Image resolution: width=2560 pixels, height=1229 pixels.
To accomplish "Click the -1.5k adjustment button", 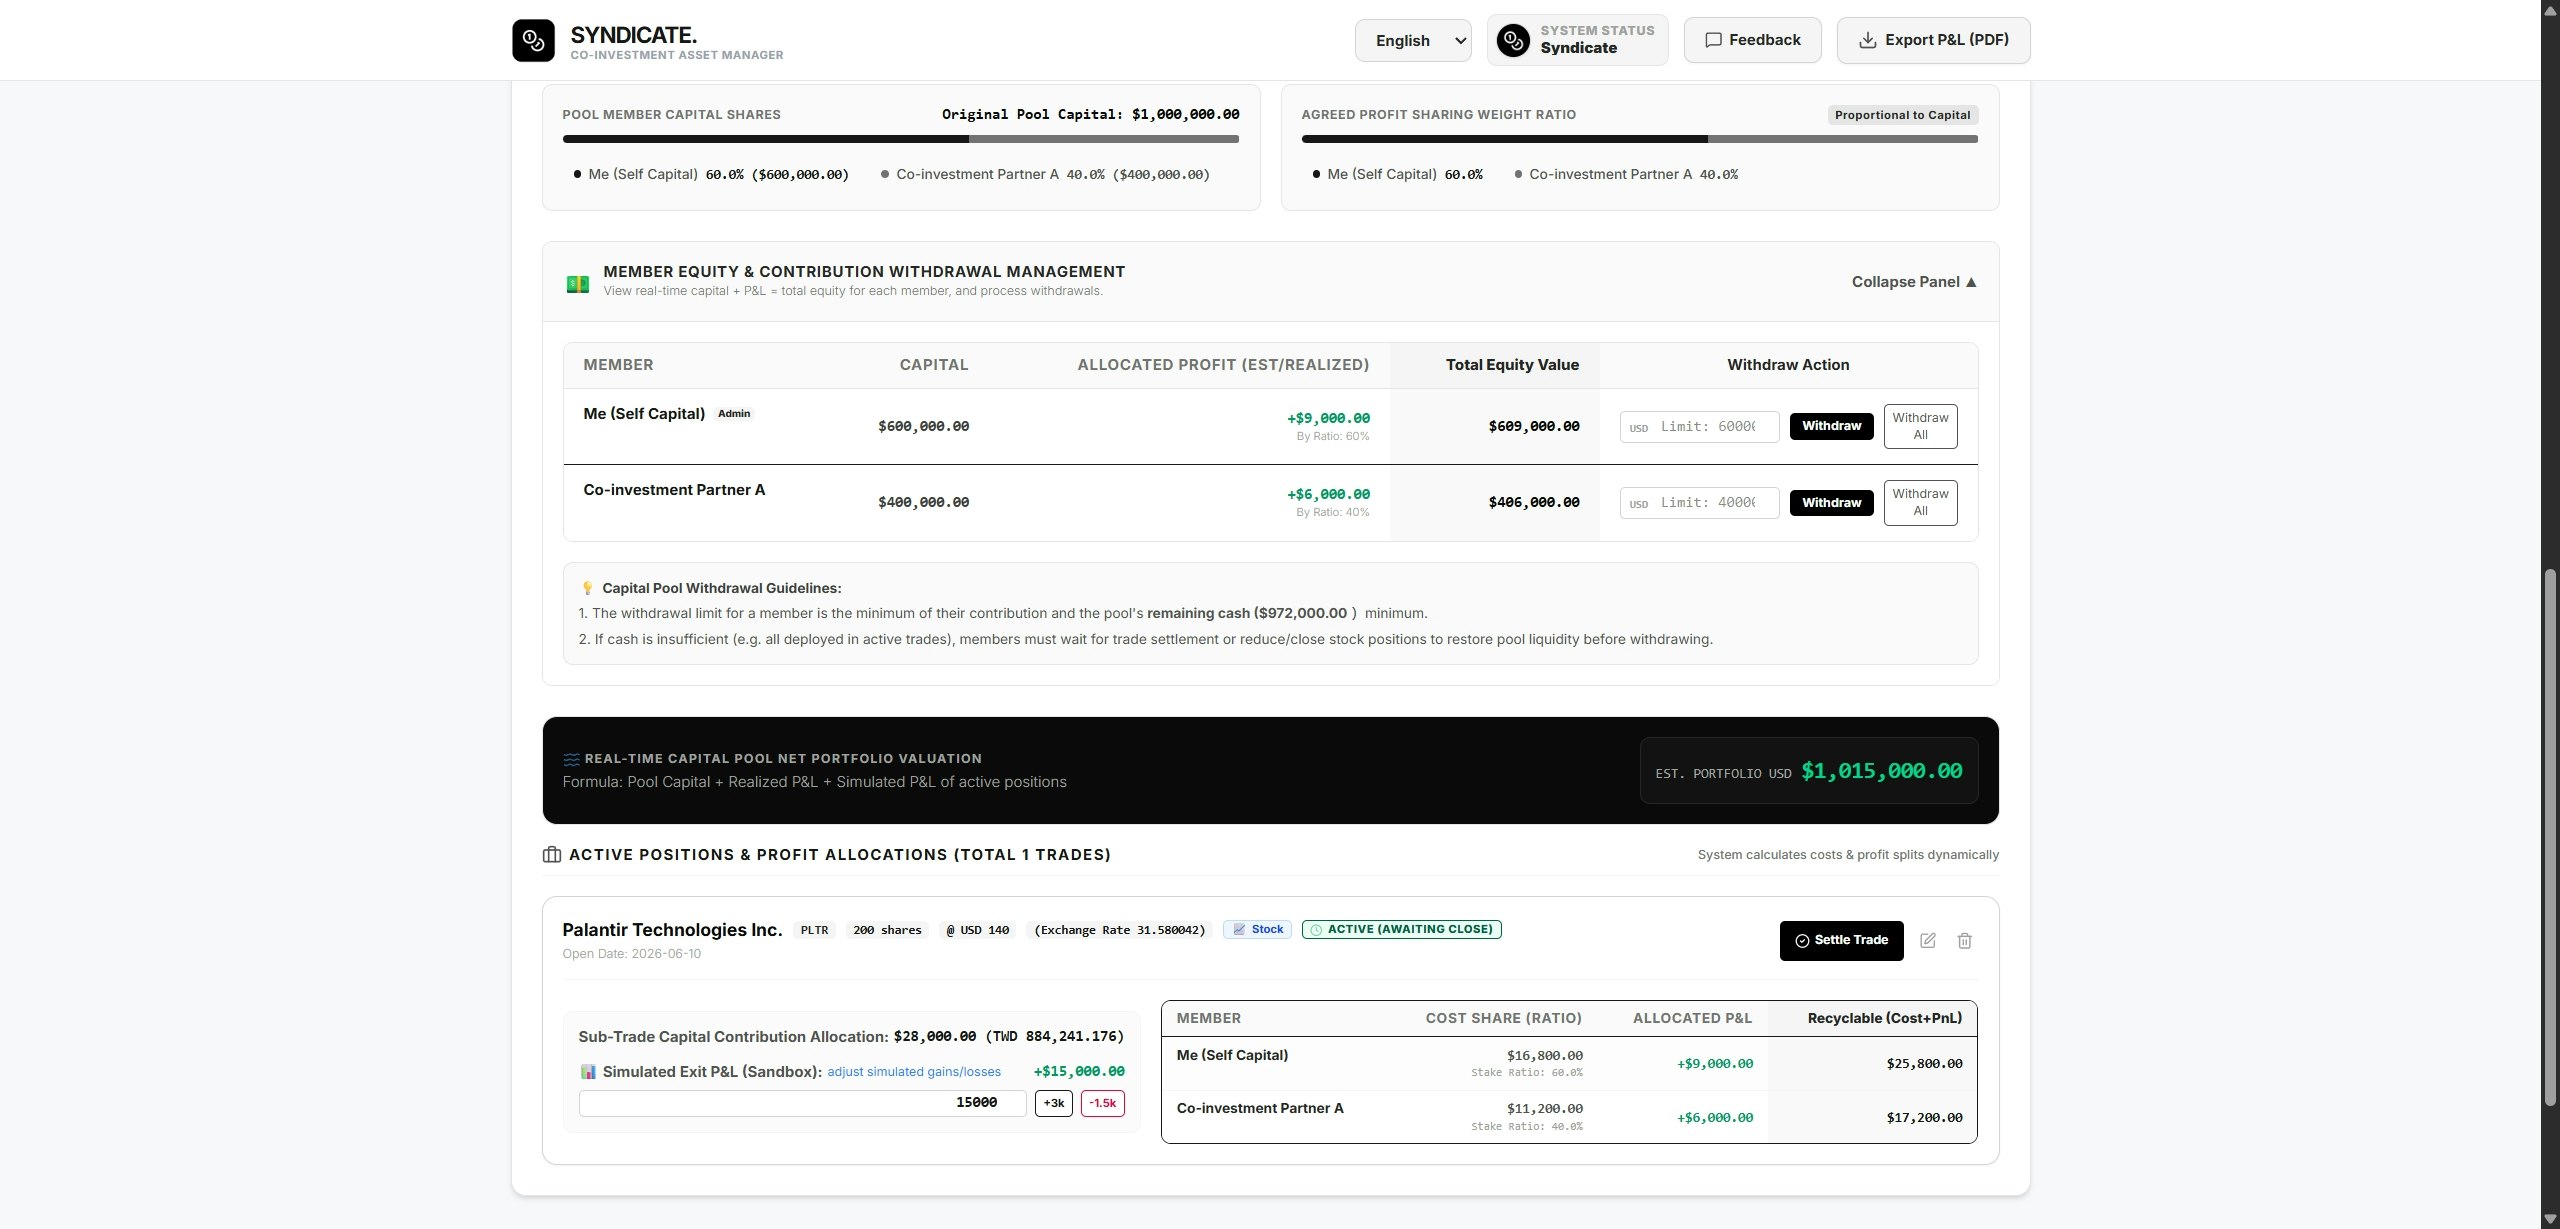I will pyautogui.click(x=1102, y=1103).
